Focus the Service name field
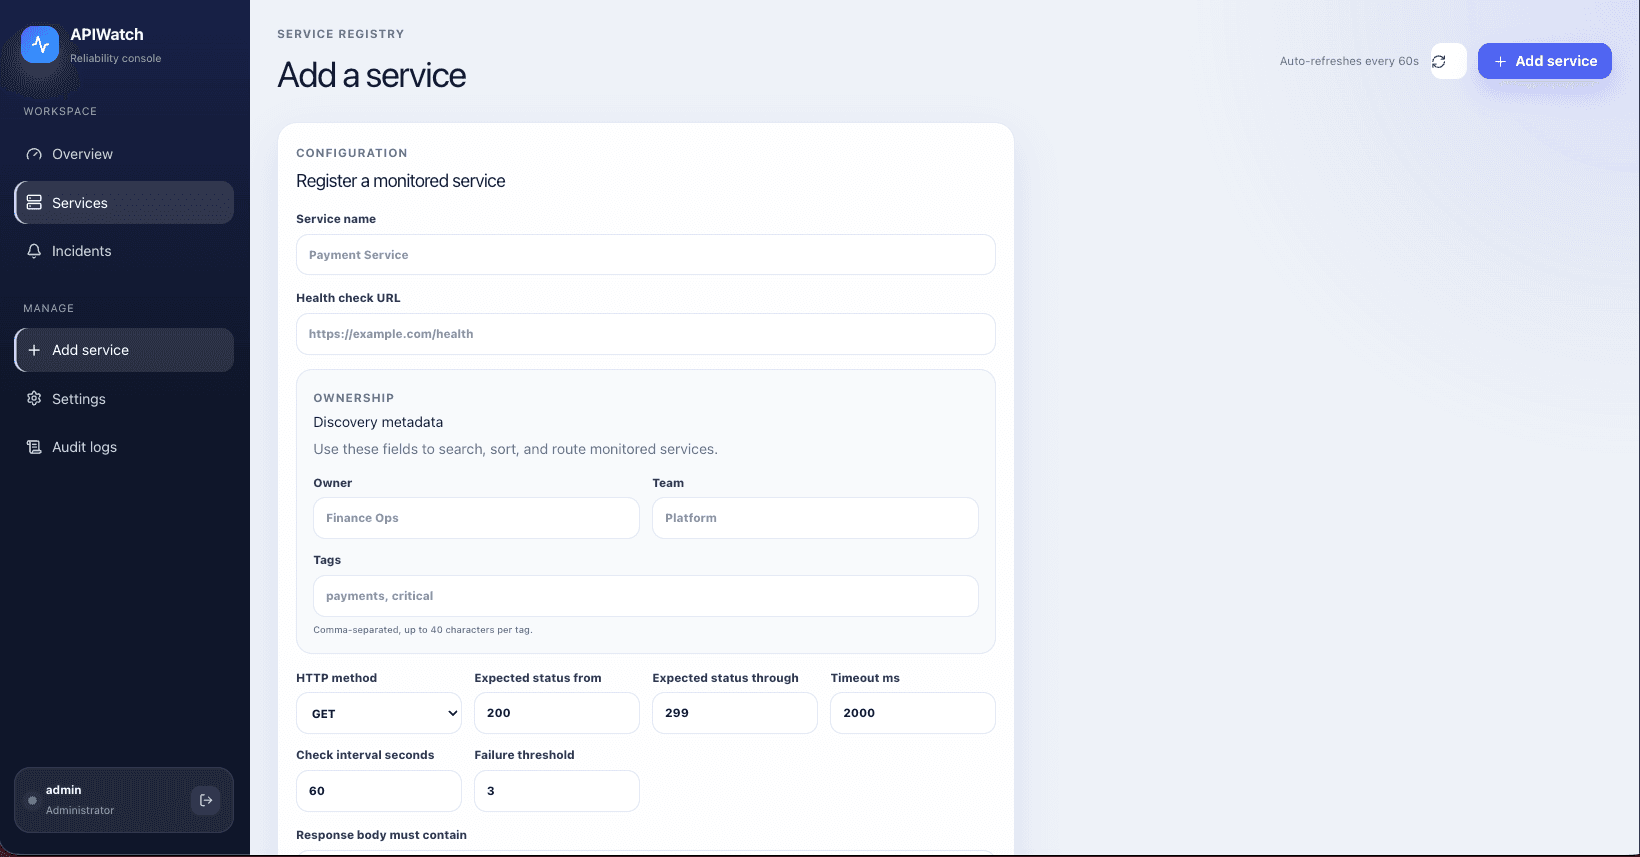 pos(646,255)
